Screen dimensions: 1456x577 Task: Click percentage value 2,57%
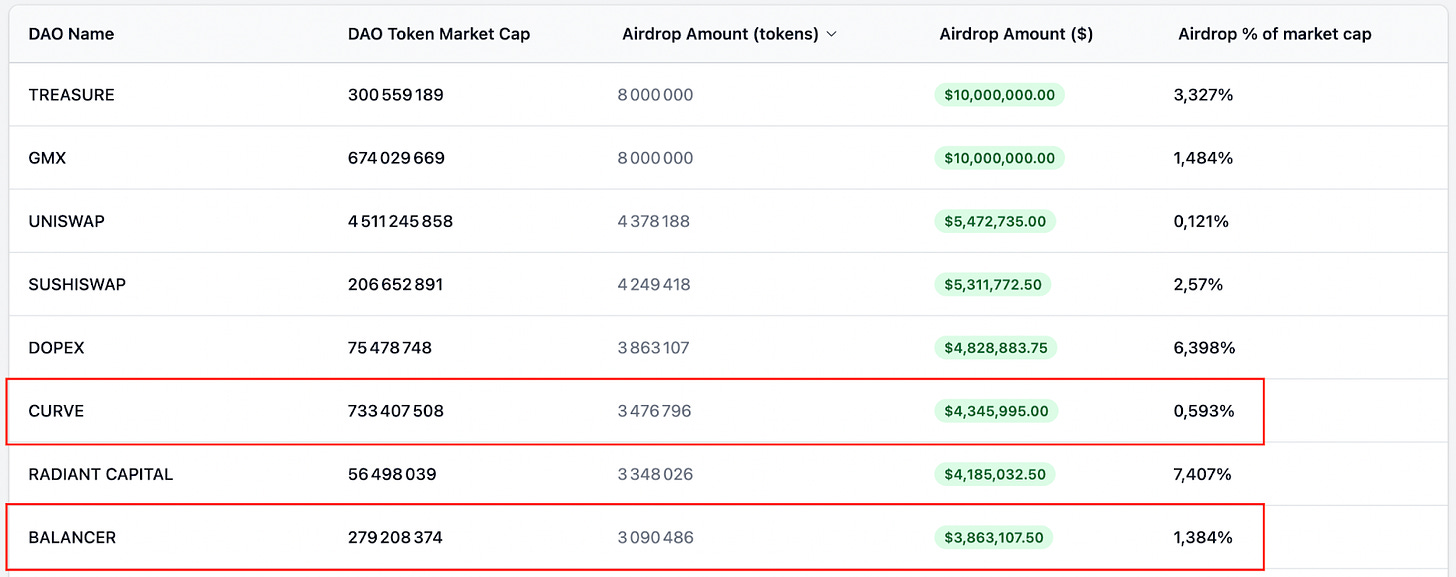(x=1198, y=284)
